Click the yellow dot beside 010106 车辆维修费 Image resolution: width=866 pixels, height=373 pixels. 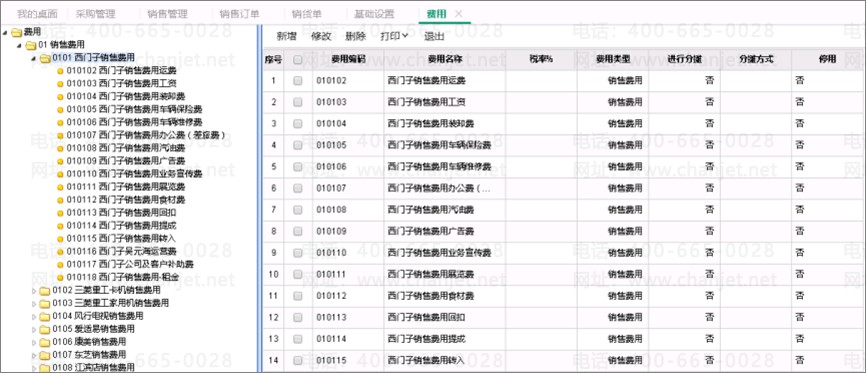(60, 122)
